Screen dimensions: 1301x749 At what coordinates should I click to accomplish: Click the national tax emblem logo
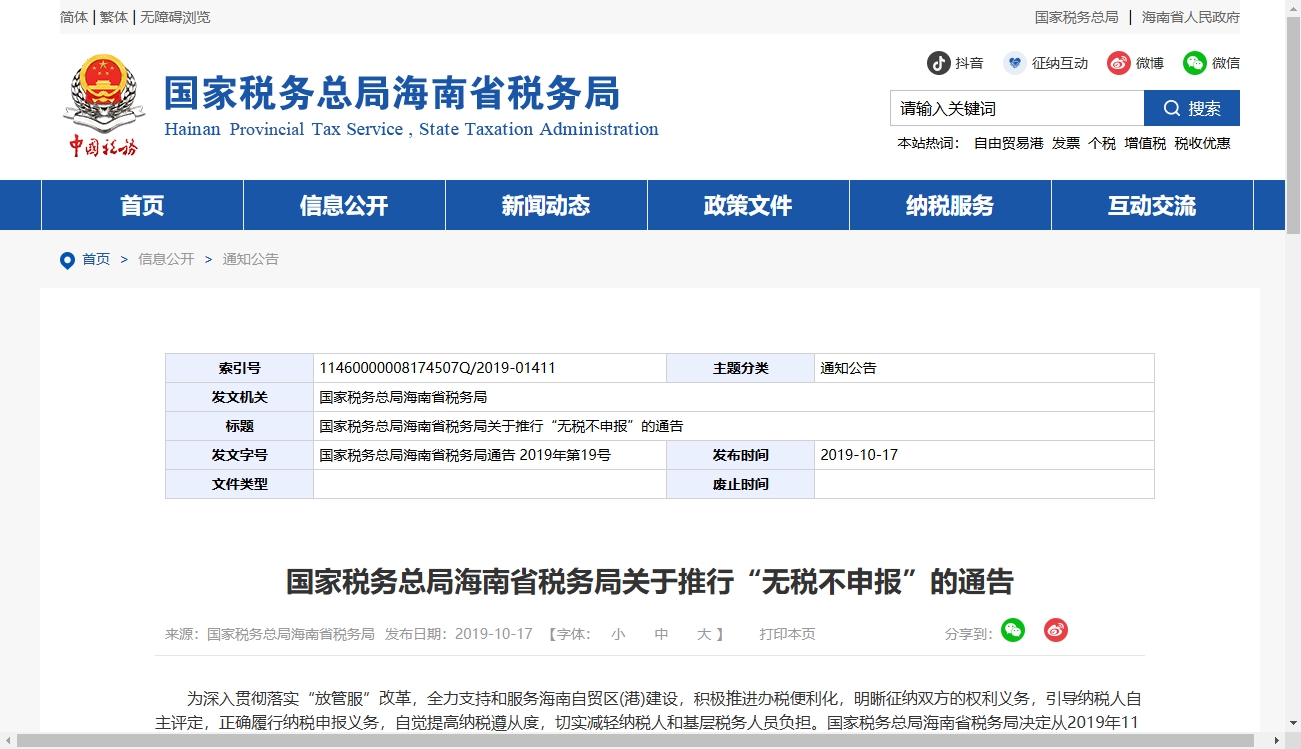pyautogui.click(x=103, y=104)
